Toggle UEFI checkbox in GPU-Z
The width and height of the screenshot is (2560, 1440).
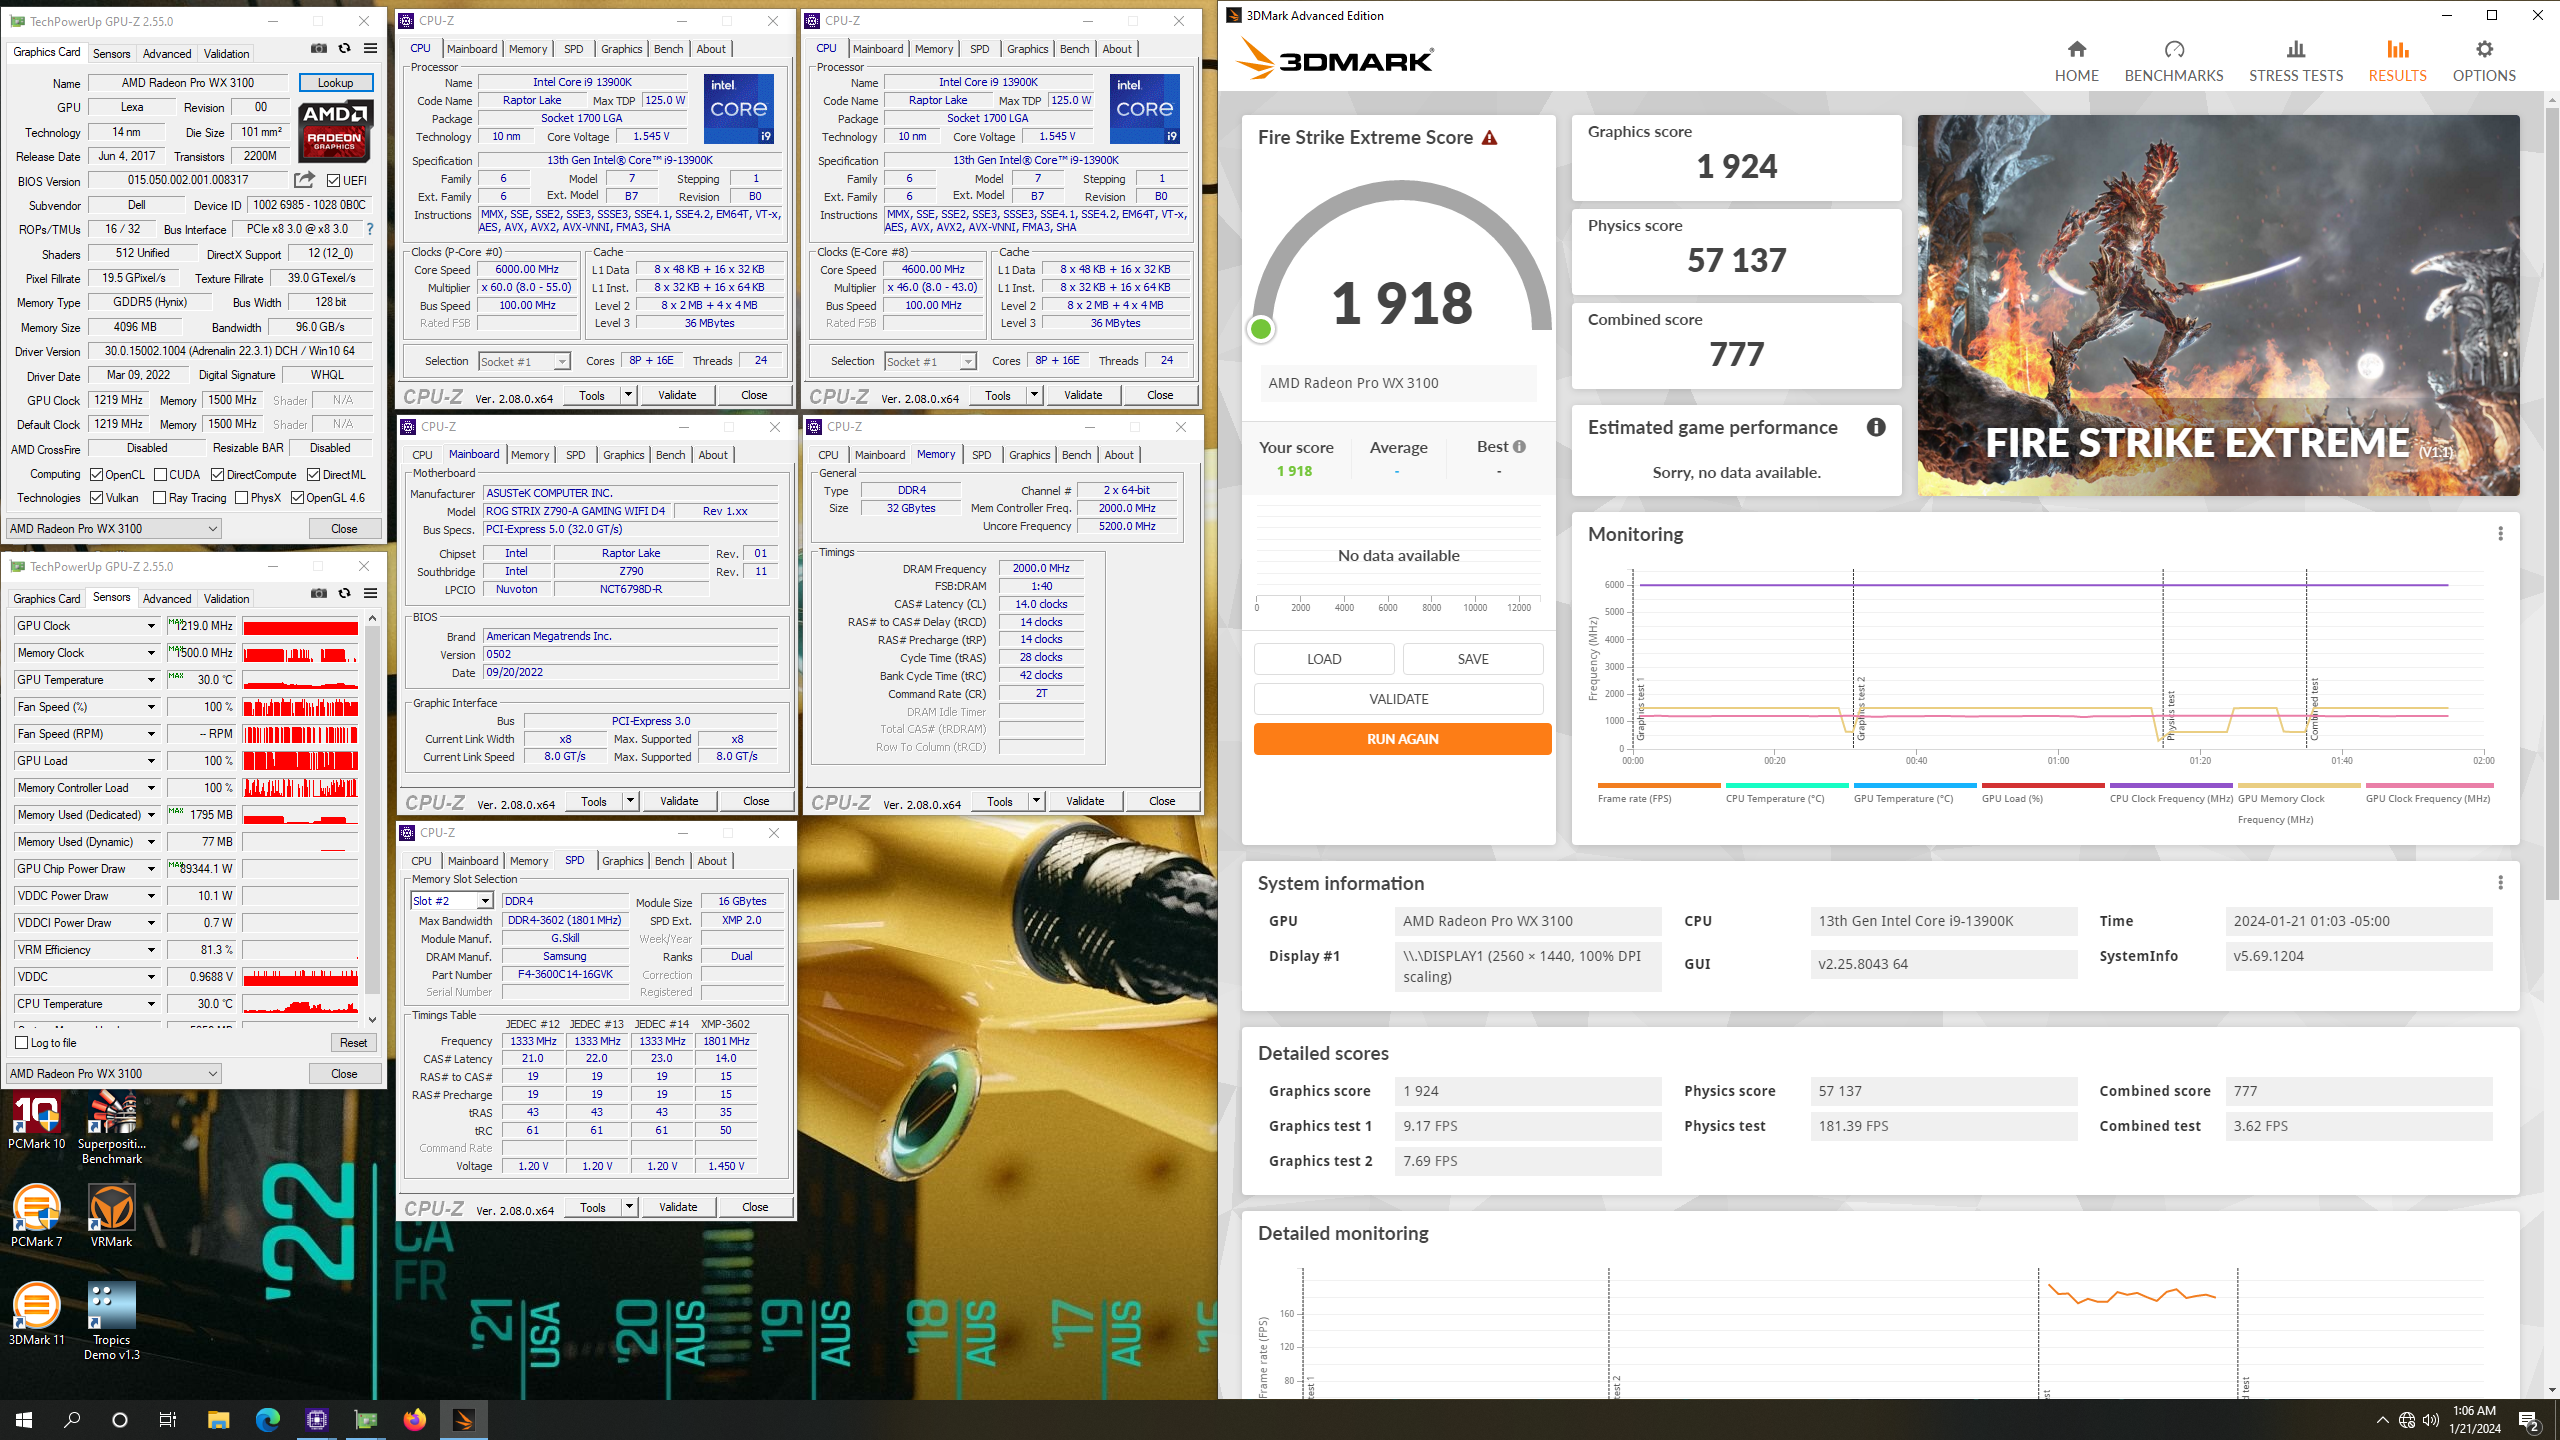click(x=333, y=181)
